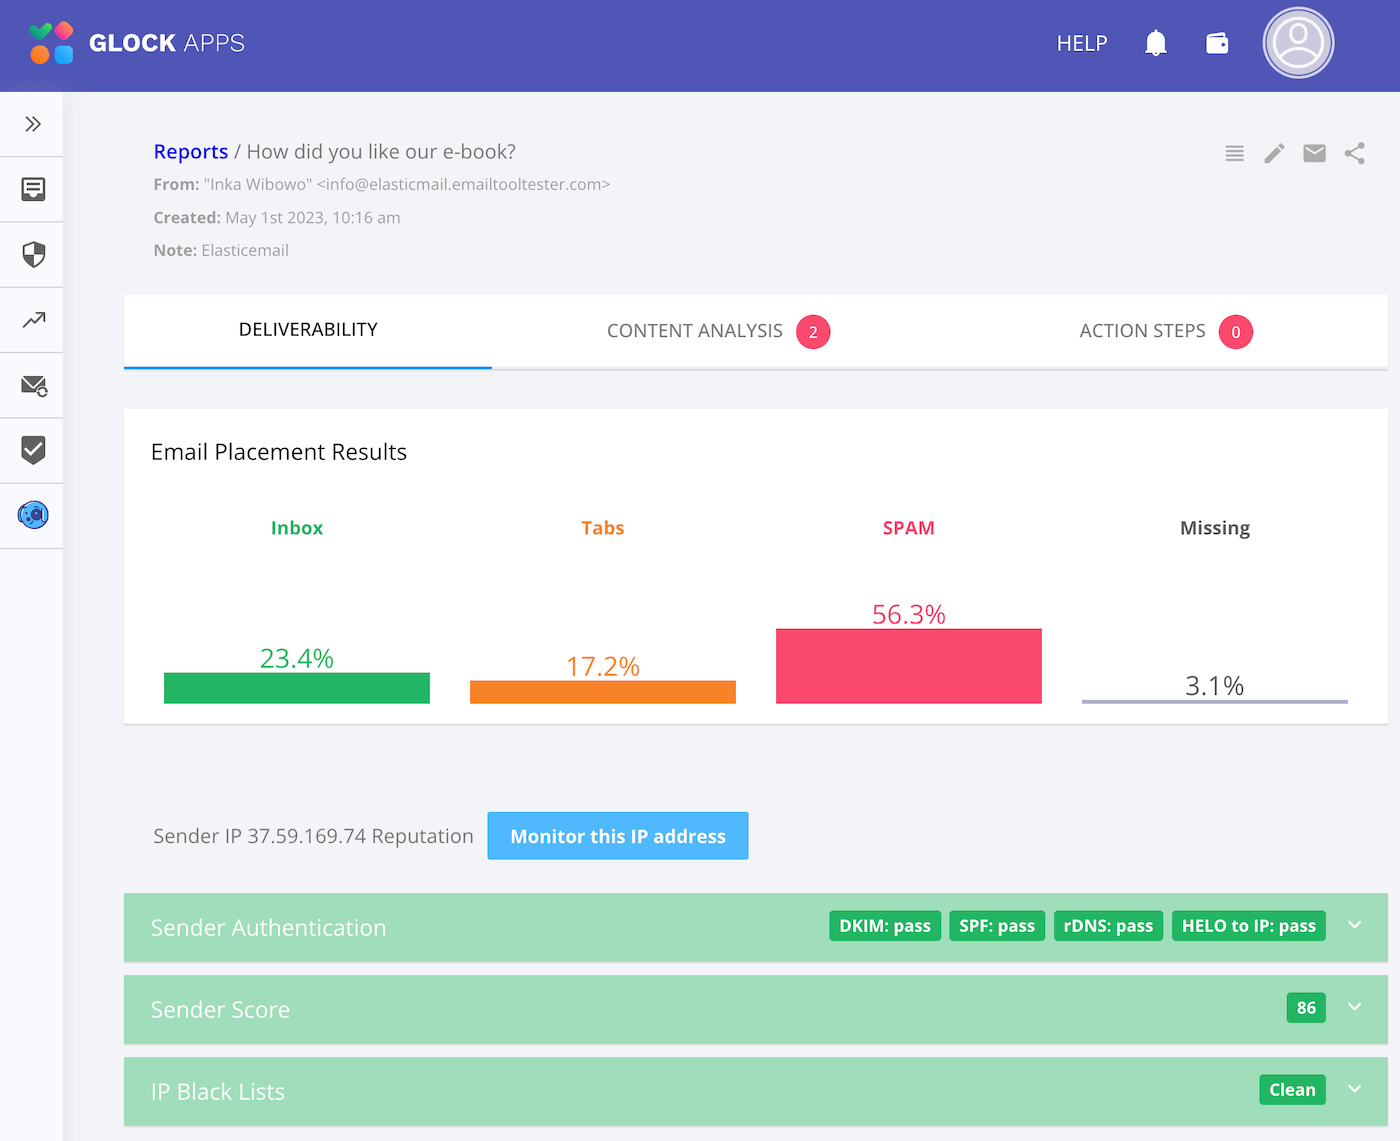Open the notifications bell icon
The height and width of the screenshot is (1141, 1400).
[1155, 43]
